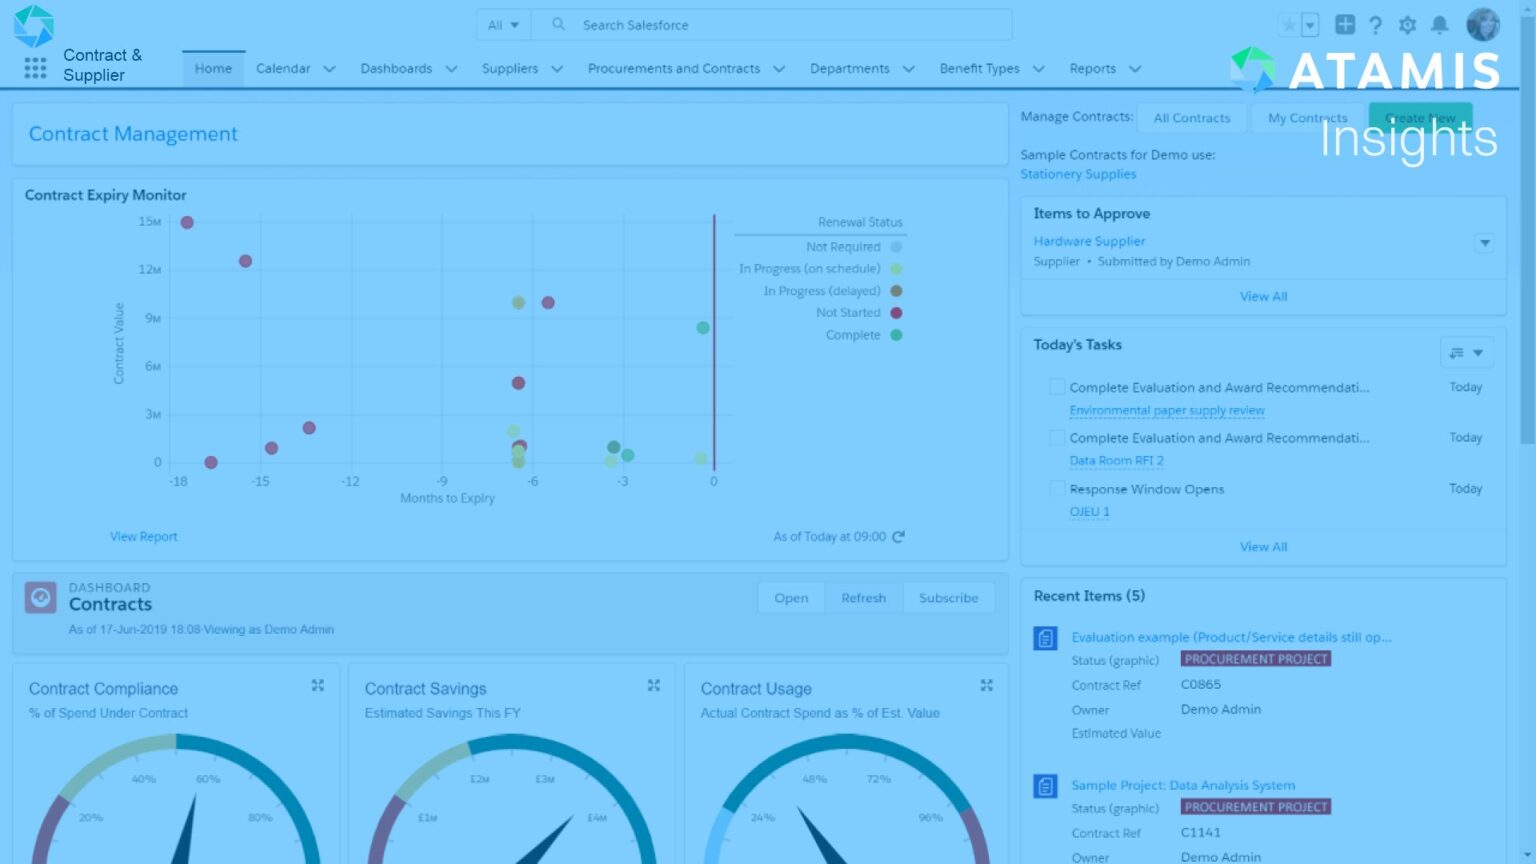Expand the Reports menu chevron
The height and width of the screenshot is (864, 1536).
tap(1136, 68)
